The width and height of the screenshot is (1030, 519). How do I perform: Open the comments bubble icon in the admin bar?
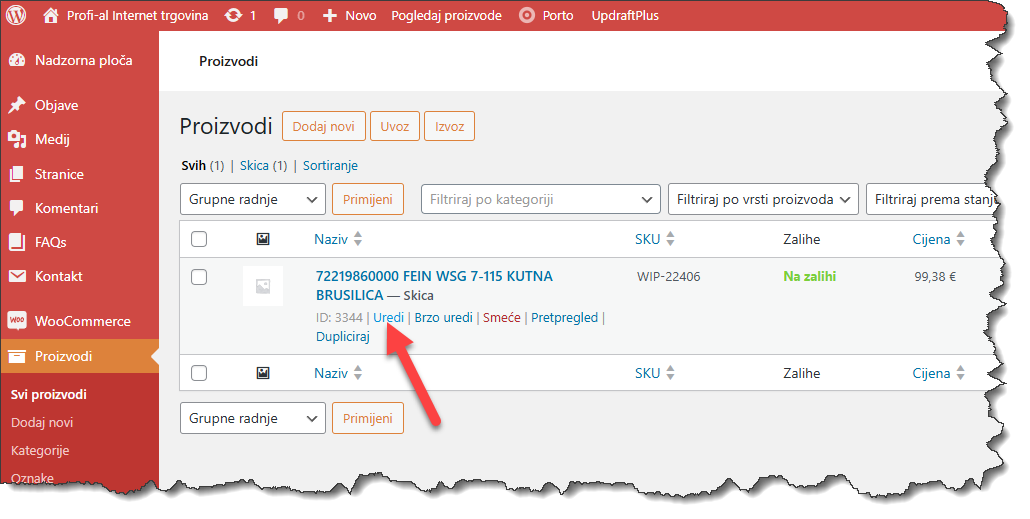pyautogui.click(x=281, y=16)
